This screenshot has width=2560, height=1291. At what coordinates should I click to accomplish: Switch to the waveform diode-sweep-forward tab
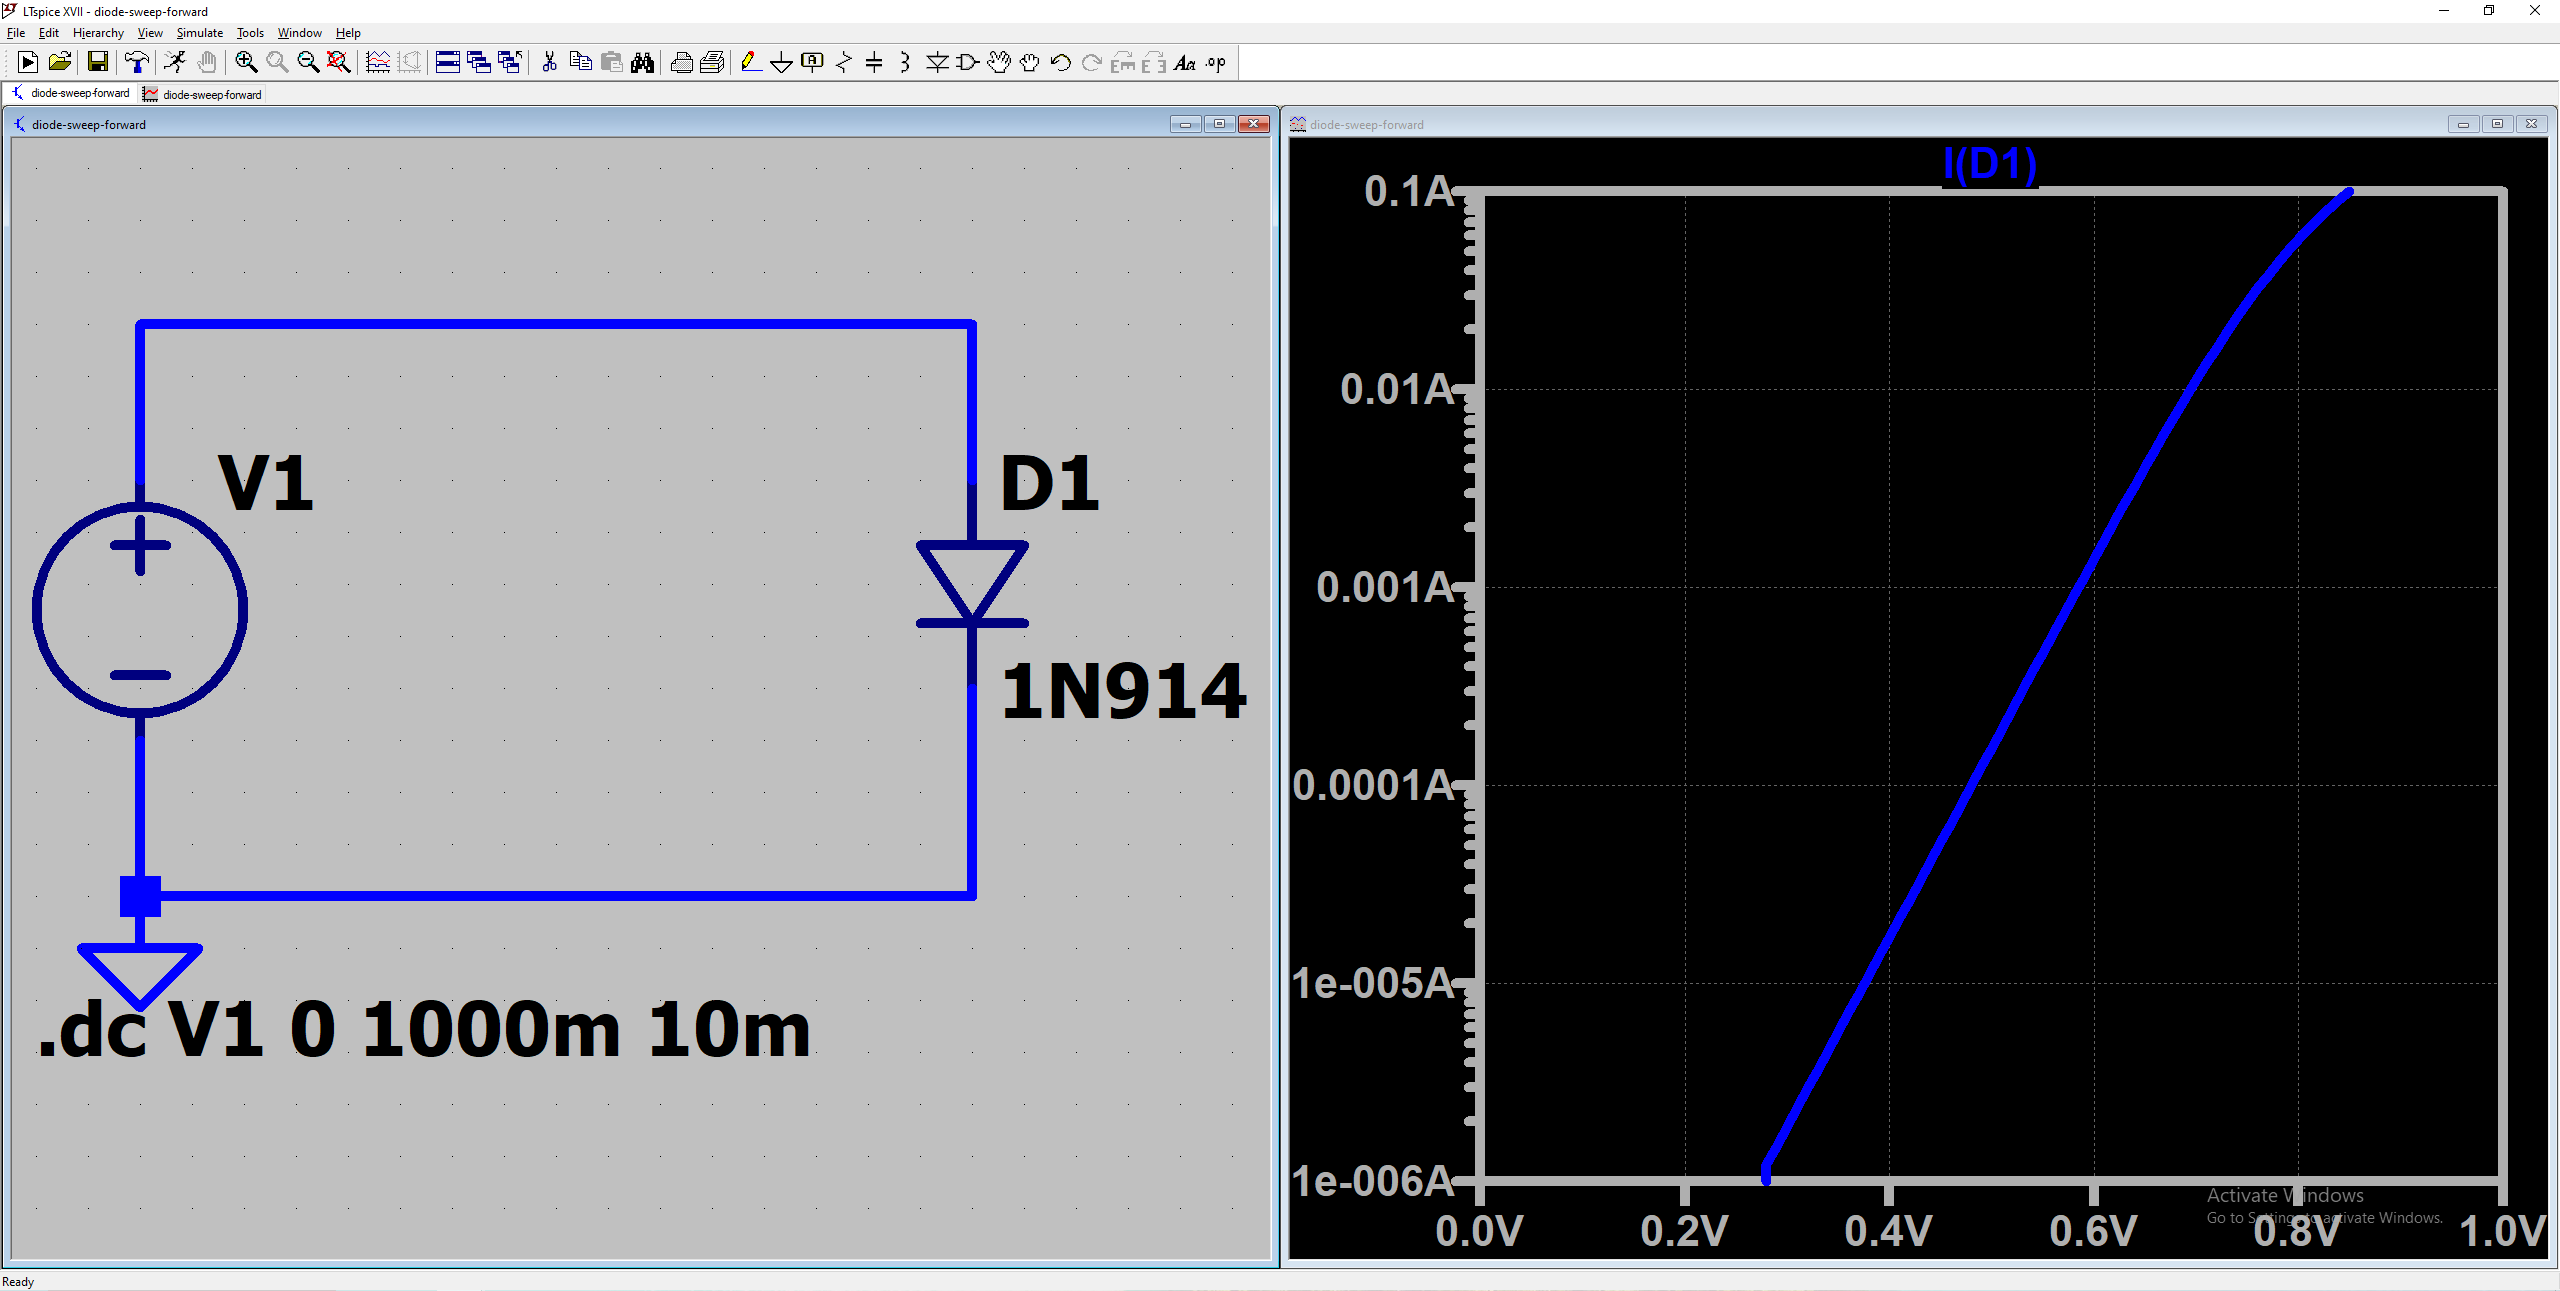click(x=203, y=94)
